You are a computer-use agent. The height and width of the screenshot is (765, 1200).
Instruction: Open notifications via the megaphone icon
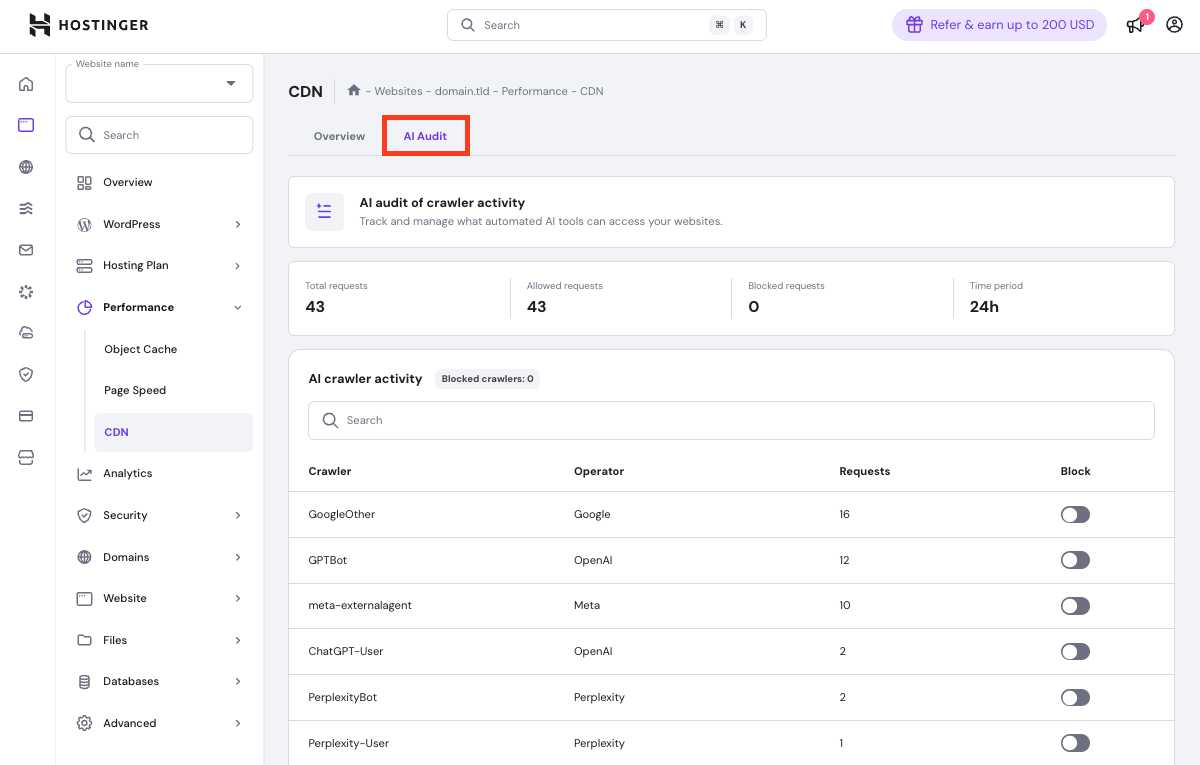click(1135, 25)
